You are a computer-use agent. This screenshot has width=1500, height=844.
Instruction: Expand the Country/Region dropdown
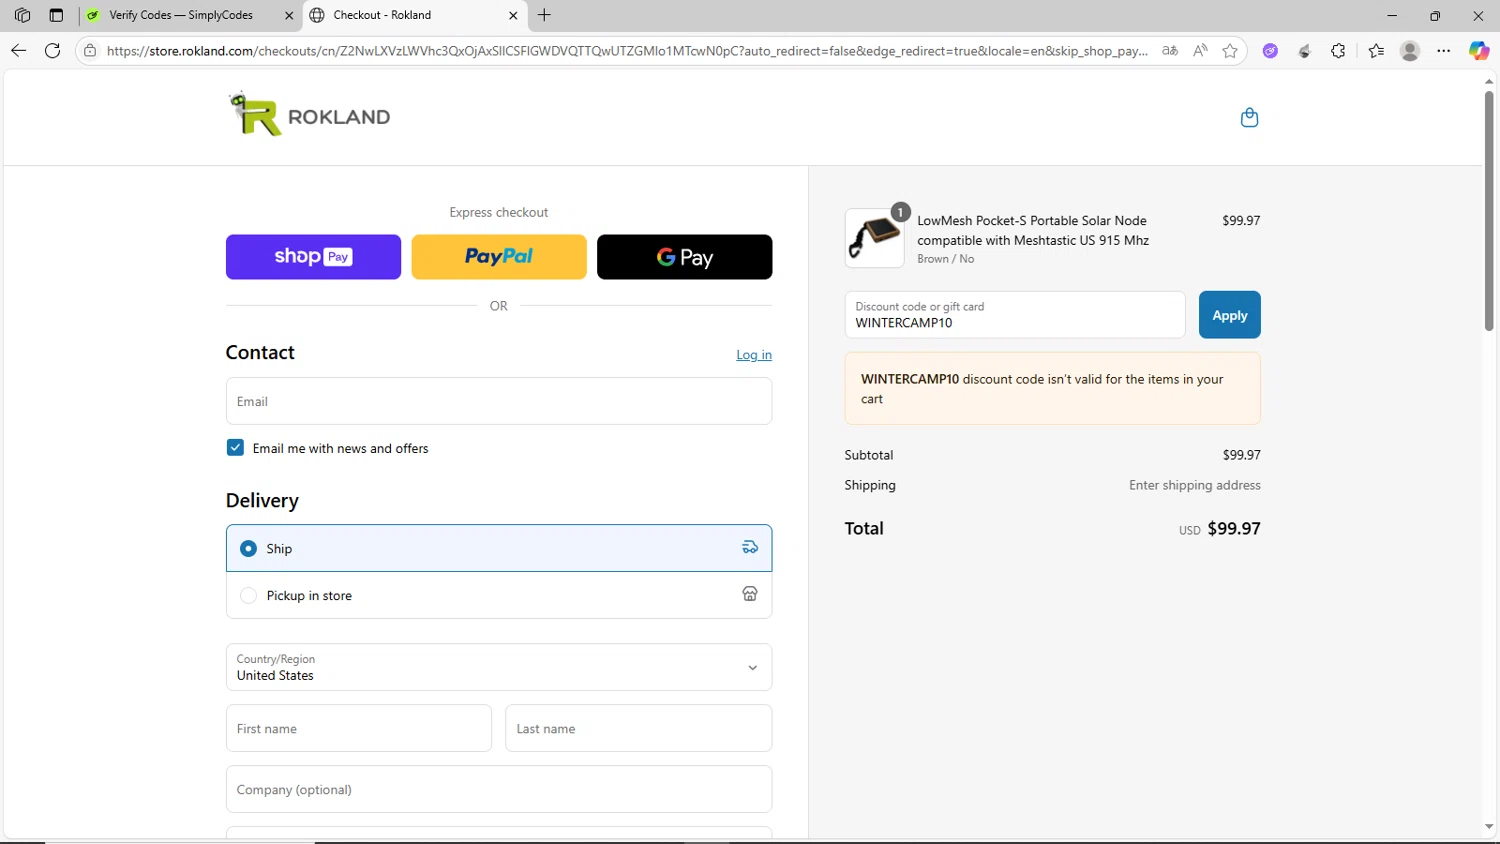click(499, 667)
